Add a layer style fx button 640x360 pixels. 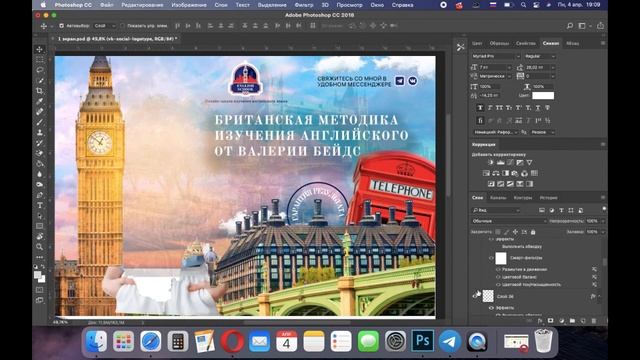(540, 321)
